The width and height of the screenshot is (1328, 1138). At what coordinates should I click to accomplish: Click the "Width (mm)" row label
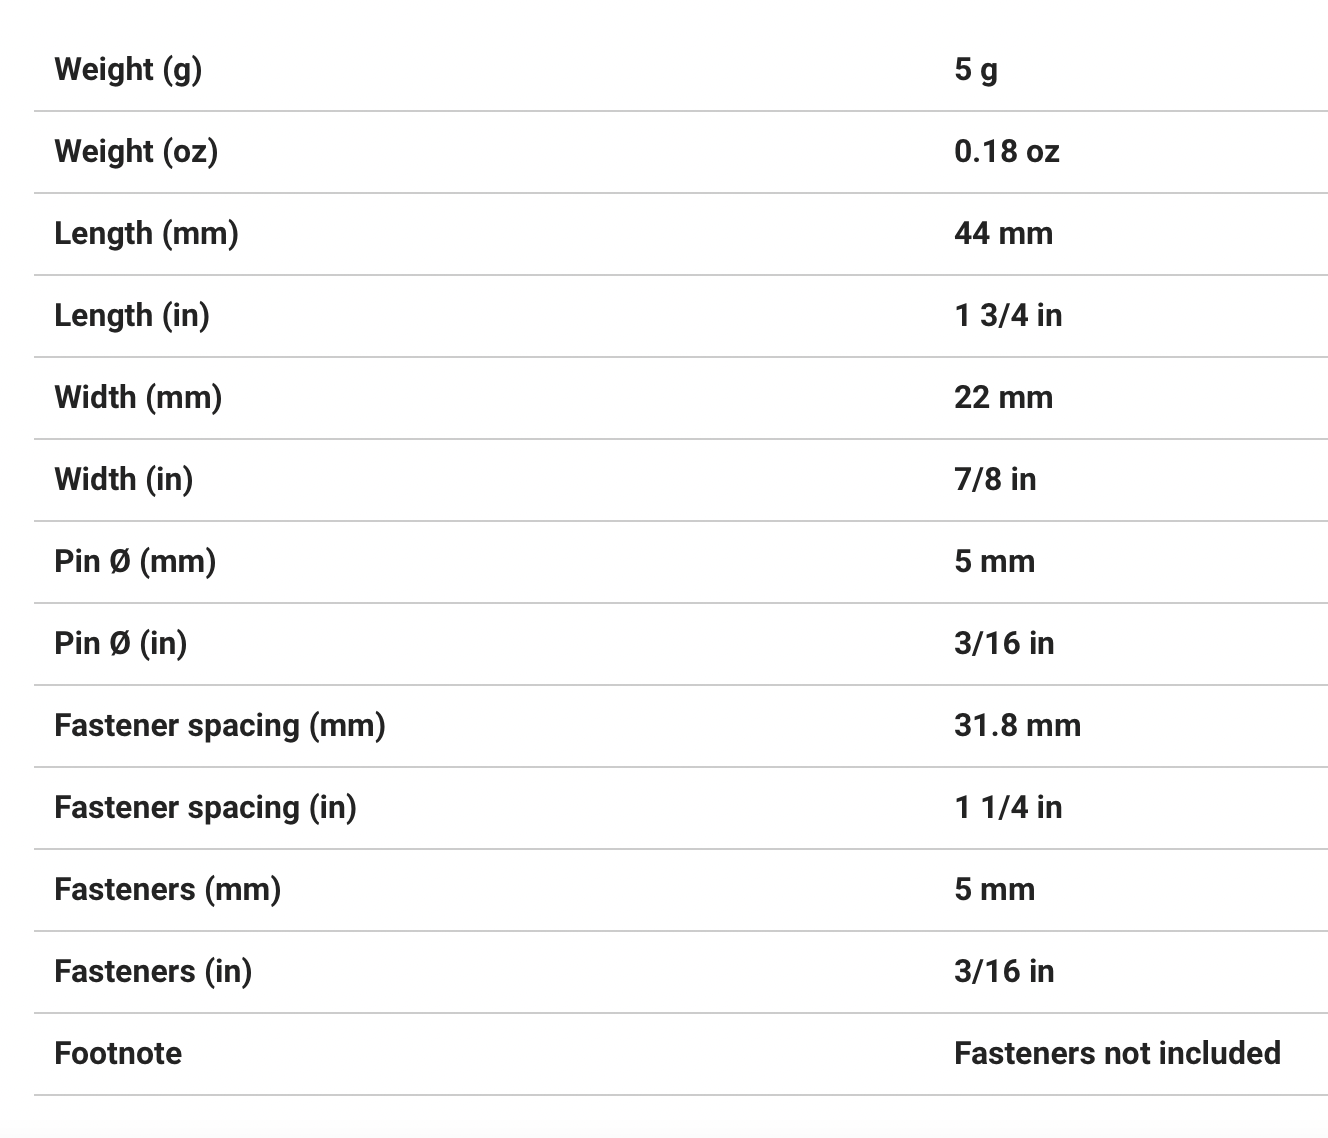[x=138, y=397]
